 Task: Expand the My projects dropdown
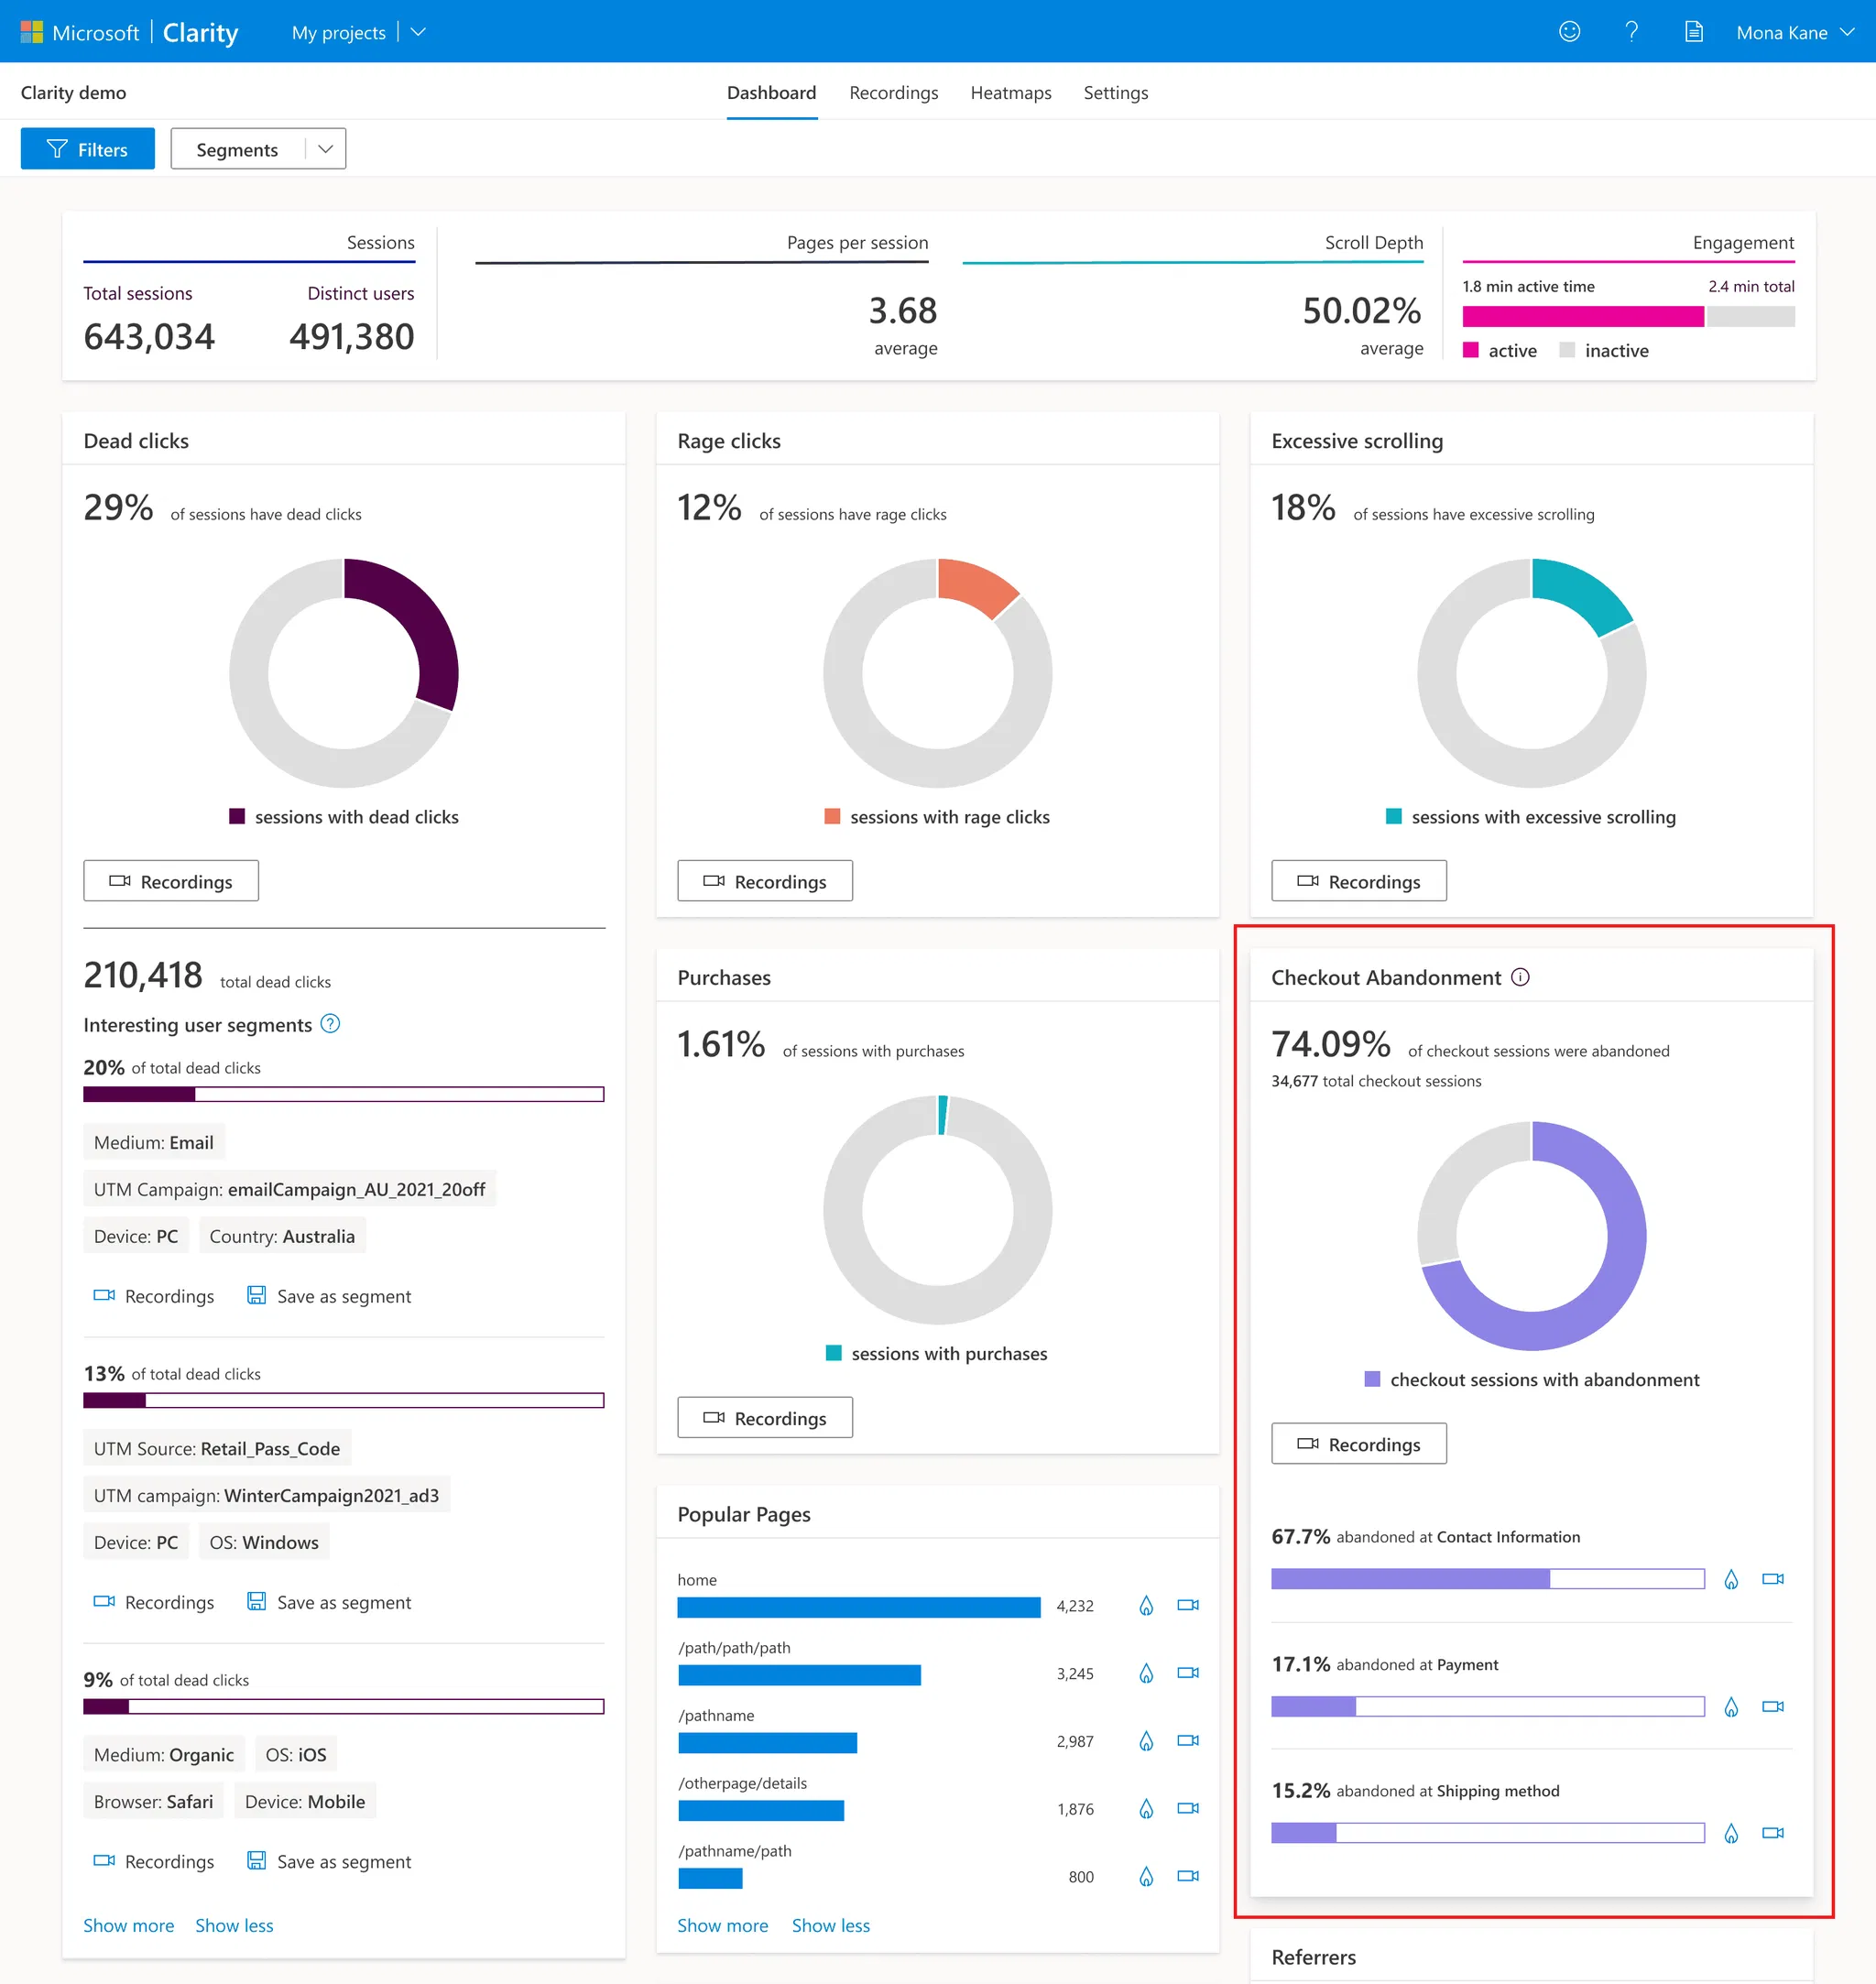418,32
